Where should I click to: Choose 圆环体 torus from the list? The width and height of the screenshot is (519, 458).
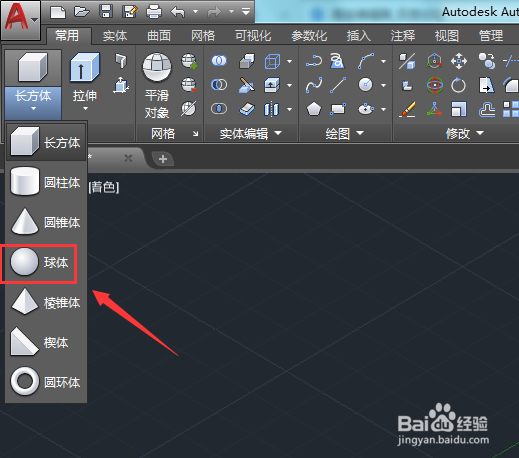point(46,382)
